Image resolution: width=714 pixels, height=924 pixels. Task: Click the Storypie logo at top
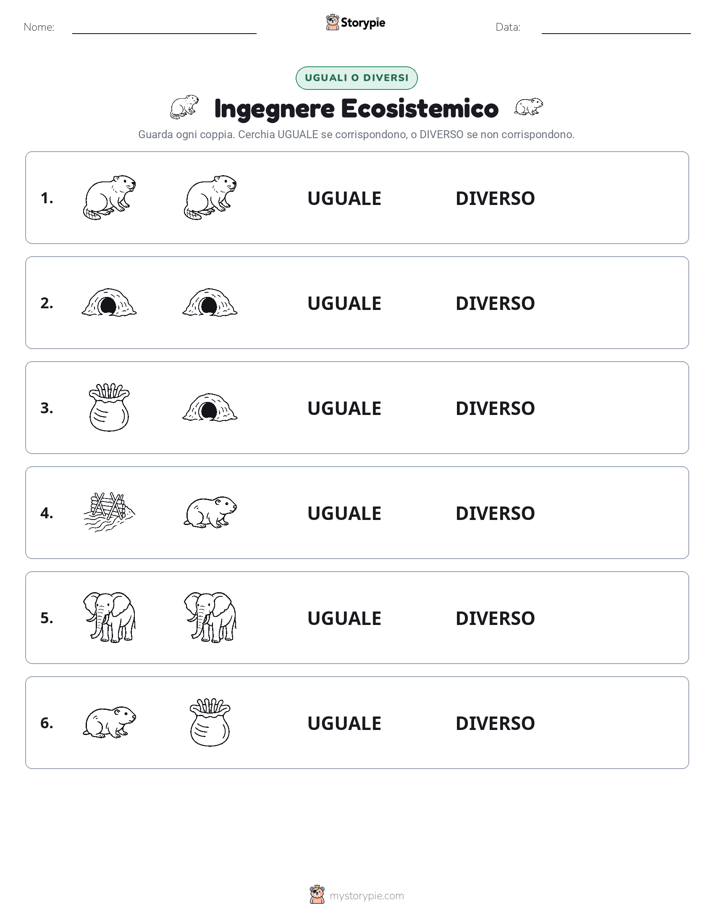point(356,22)
